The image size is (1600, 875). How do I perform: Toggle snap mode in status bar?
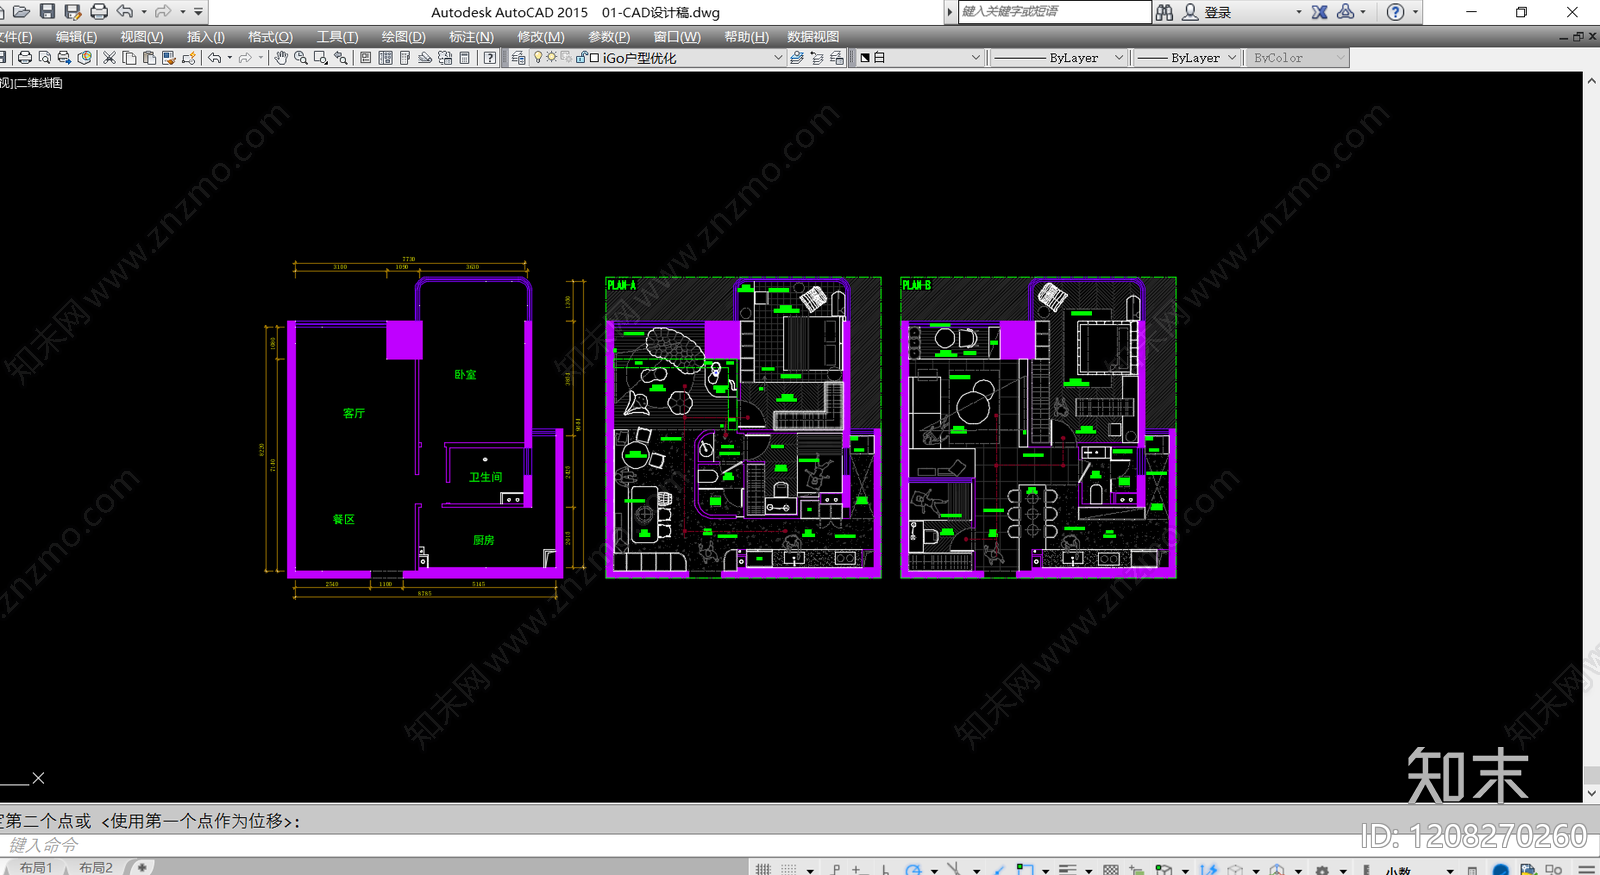[789, 869]
